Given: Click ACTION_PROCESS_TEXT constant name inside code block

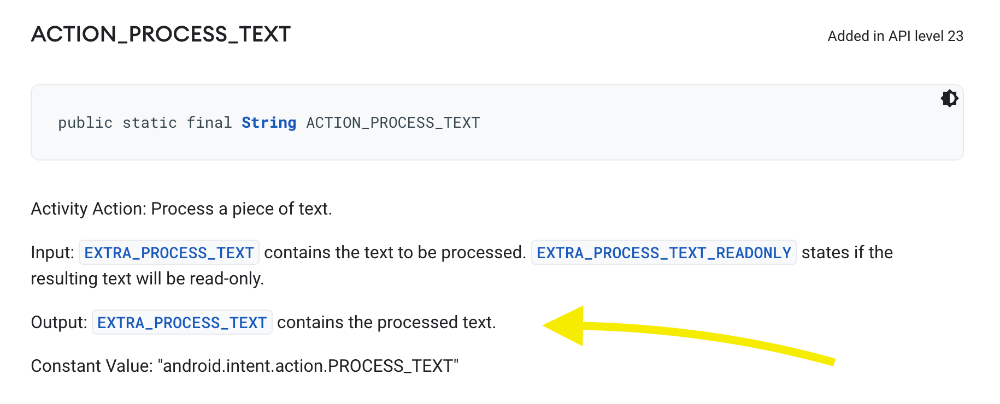Looking at the screenshot, I should pos(393,123).
